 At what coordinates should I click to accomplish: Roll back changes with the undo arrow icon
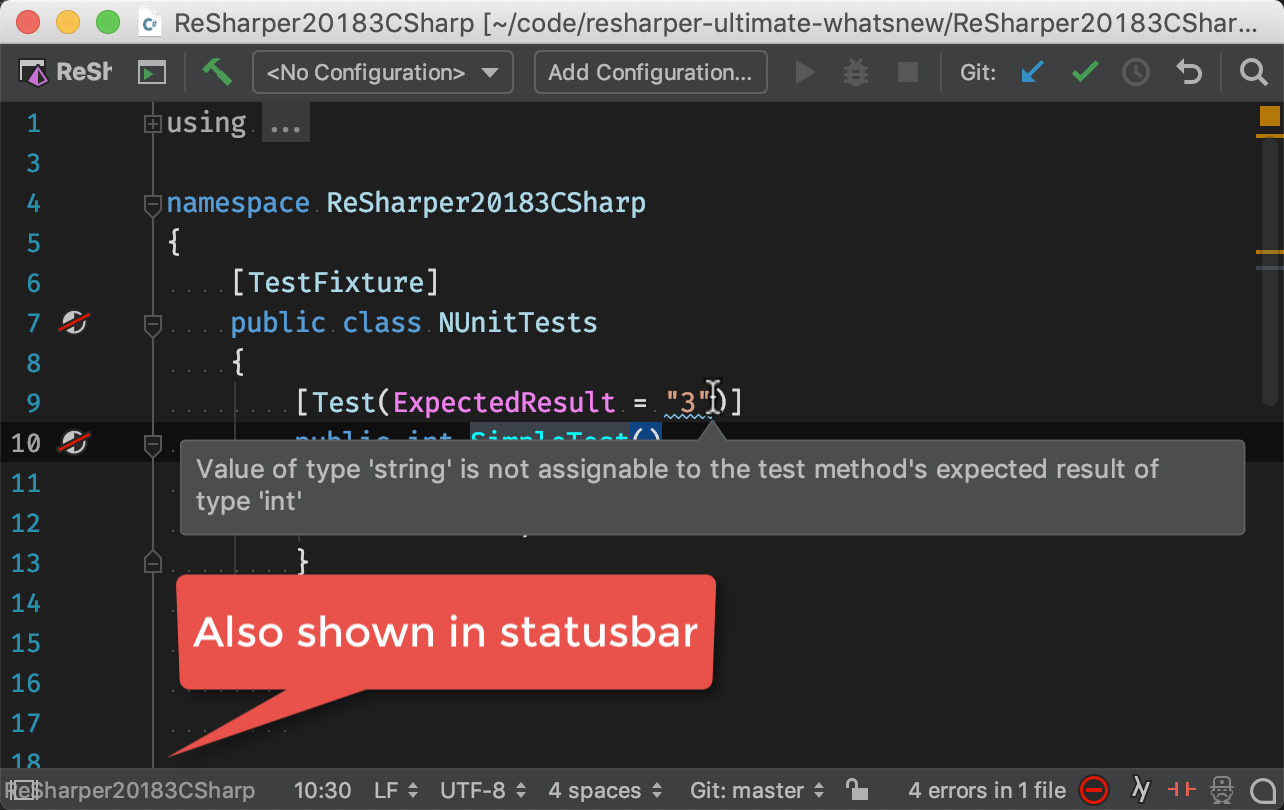(1187, 71)
